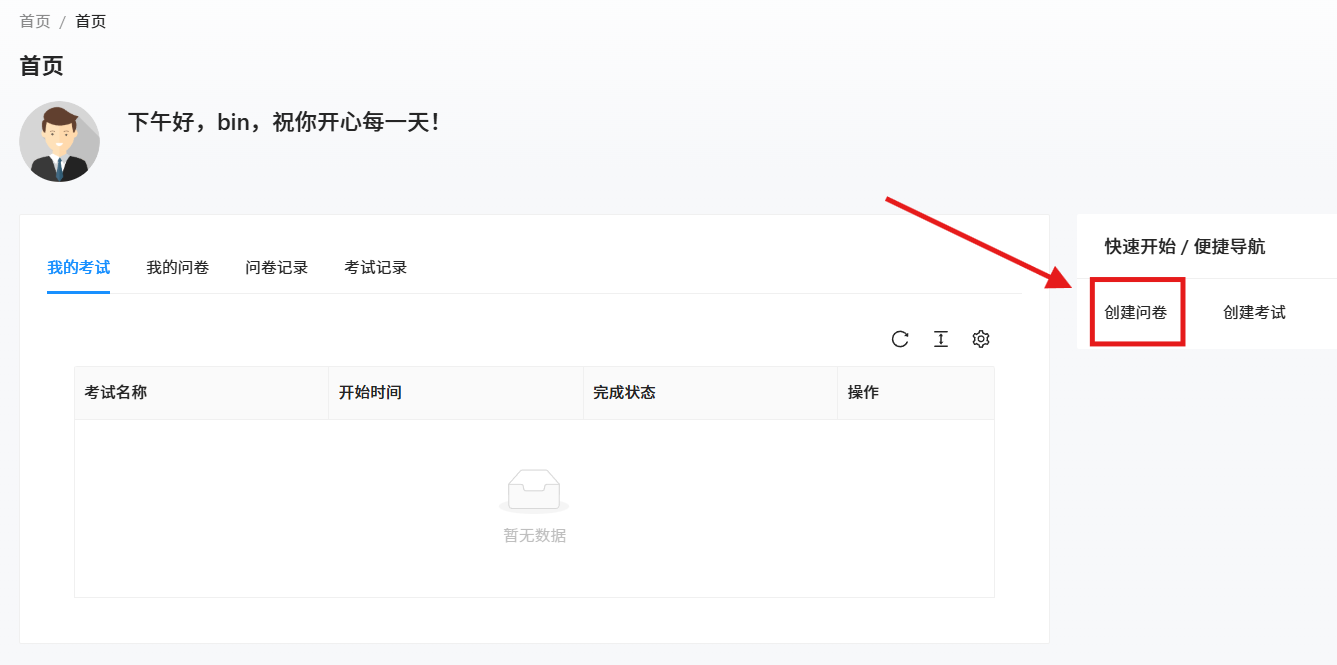Click the empty inbox tray illustration
The height and width of the screenshot is (665, 1337).
click(x=534, y=491)
